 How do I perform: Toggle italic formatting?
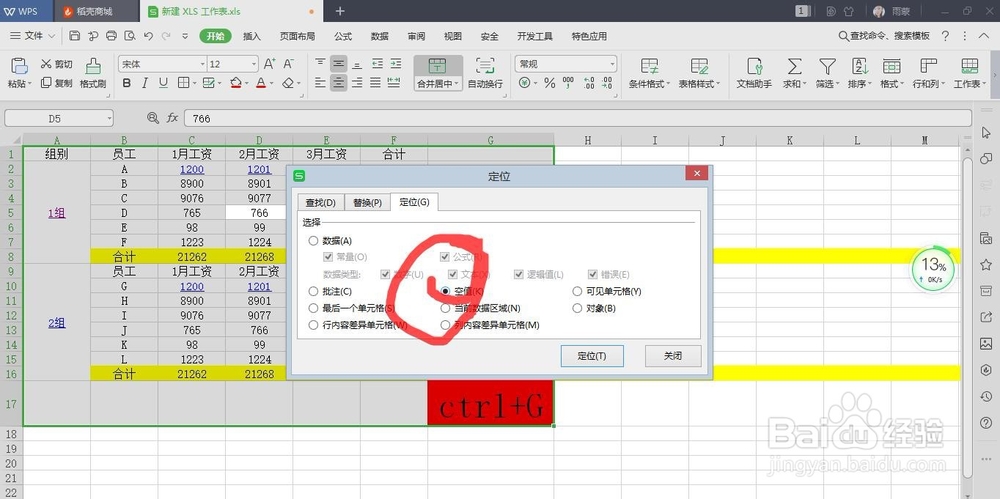(x=145, y=83)
